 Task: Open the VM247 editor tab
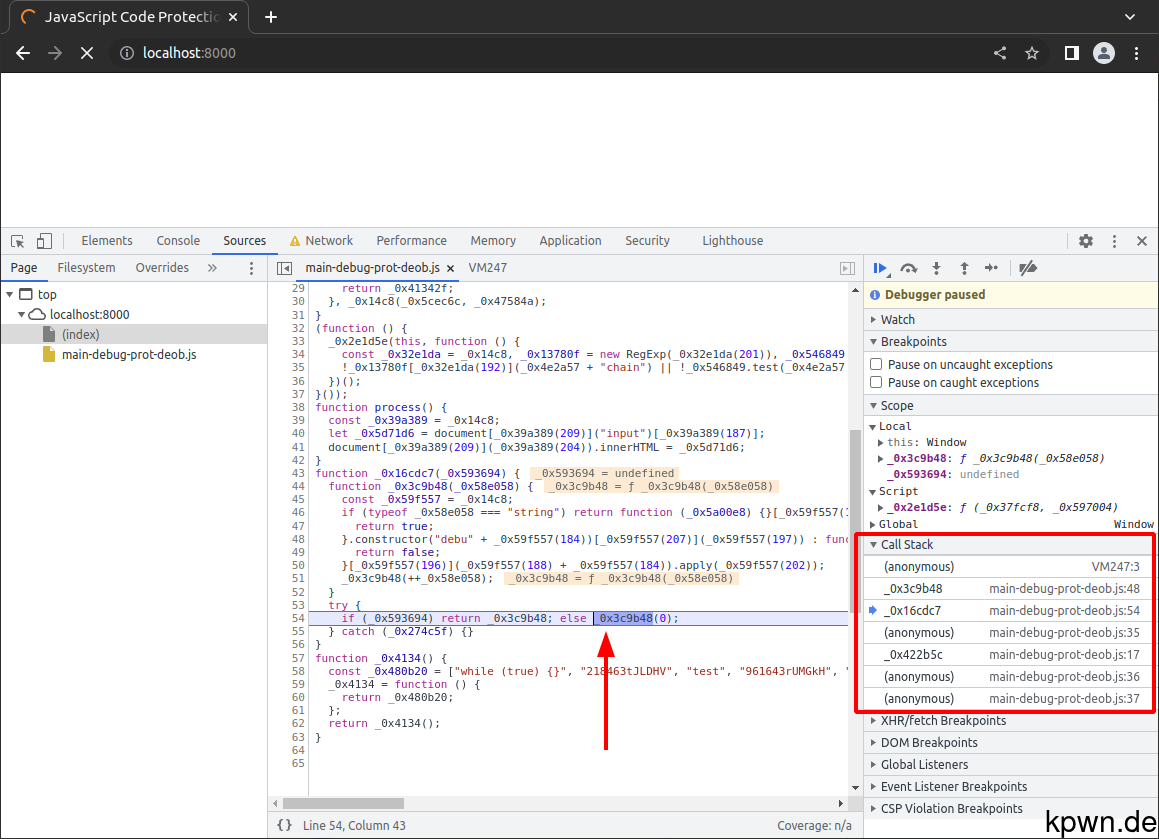487,267
